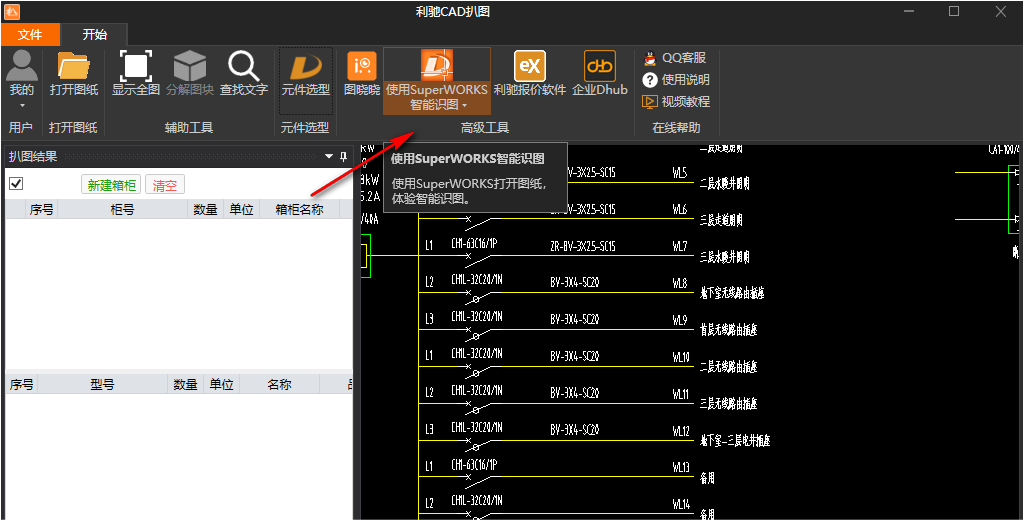Toggle the select-all checkbox in 扒图结果
1024x520 pixels.
point(16,184)
